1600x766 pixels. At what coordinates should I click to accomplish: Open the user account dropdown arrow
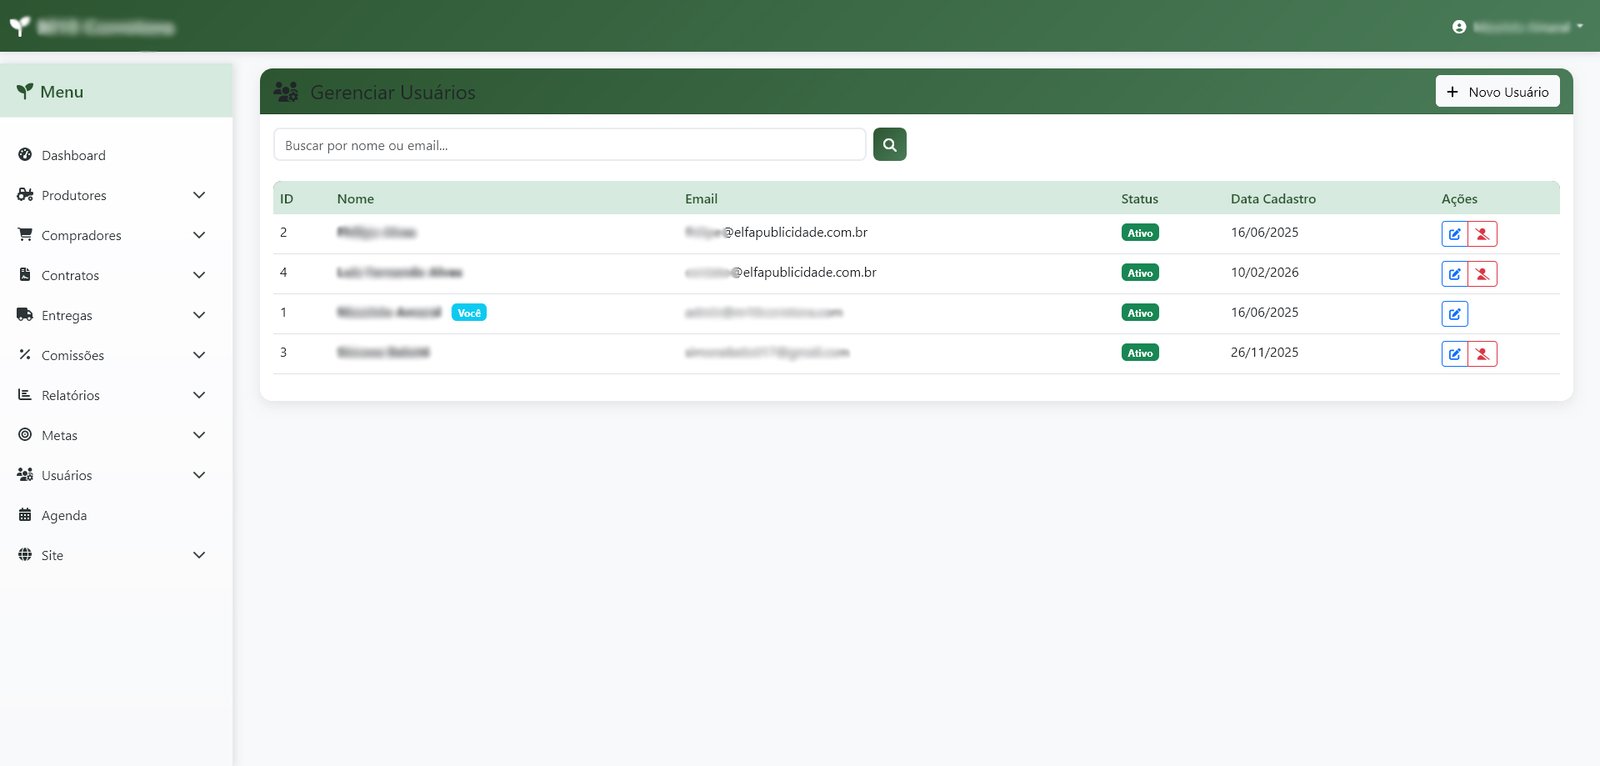tap(1579, 27)
